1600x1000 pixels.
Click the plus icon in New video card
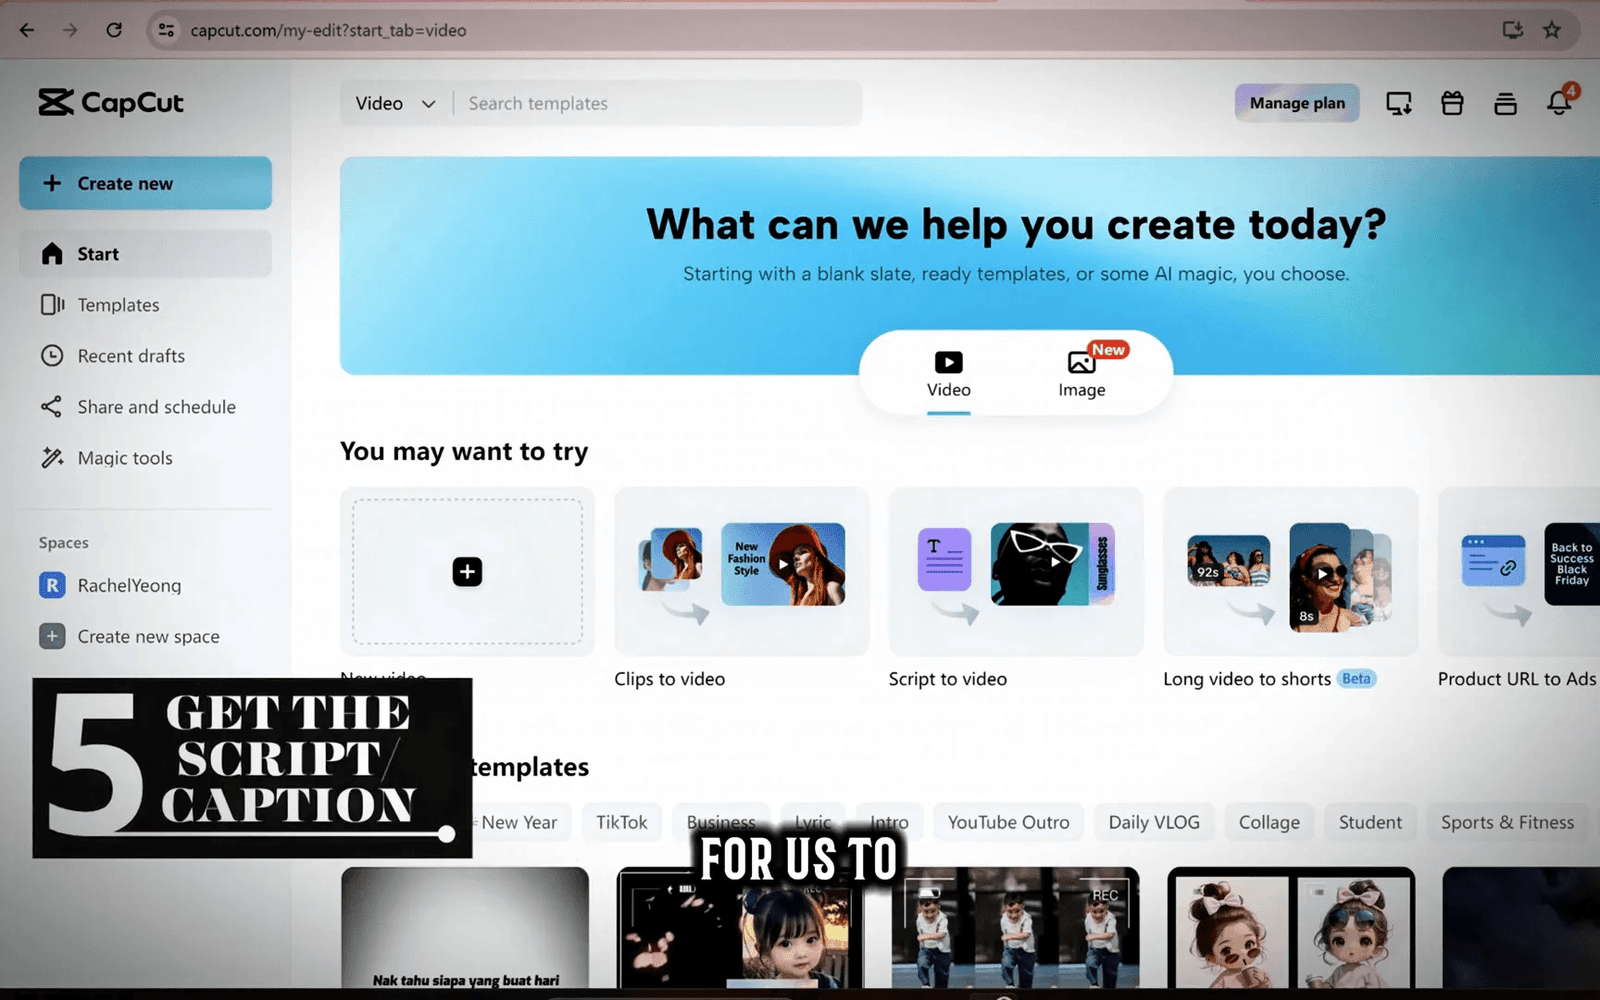[x=467, y=572]
